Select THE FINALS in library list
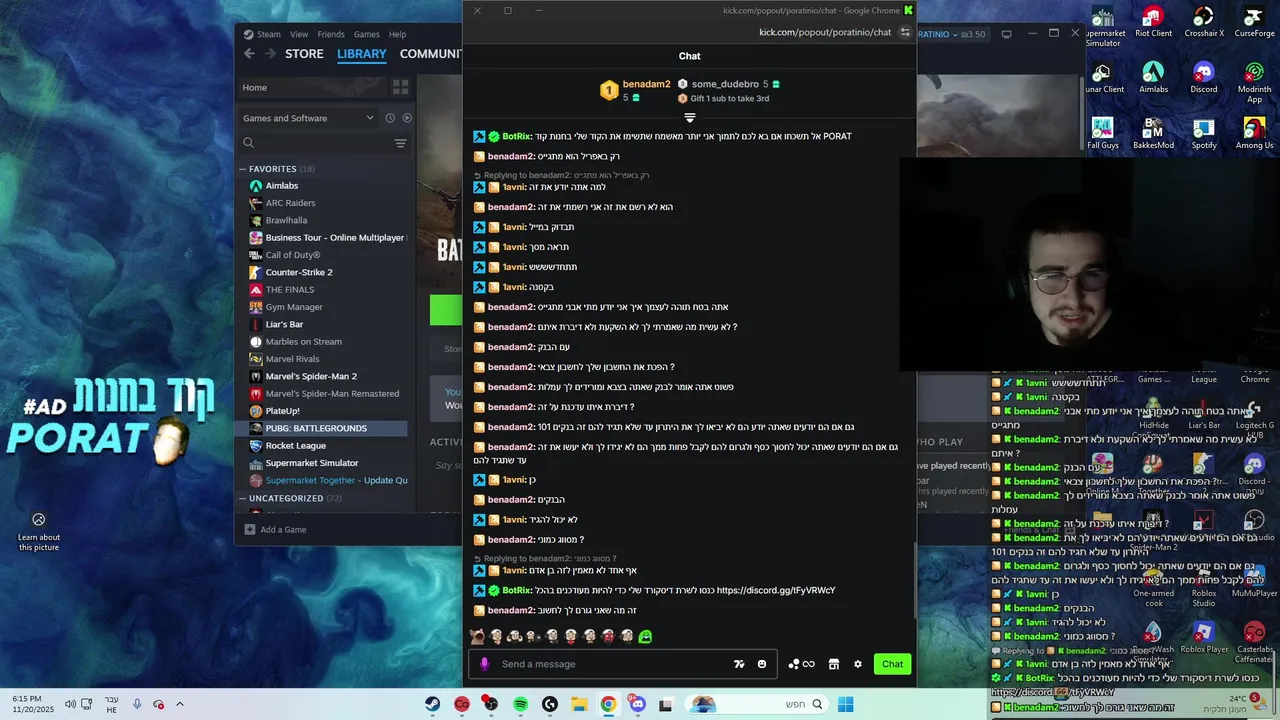Image resolution: width=1280 pixels, height=720 pixels. pos(289,290)
